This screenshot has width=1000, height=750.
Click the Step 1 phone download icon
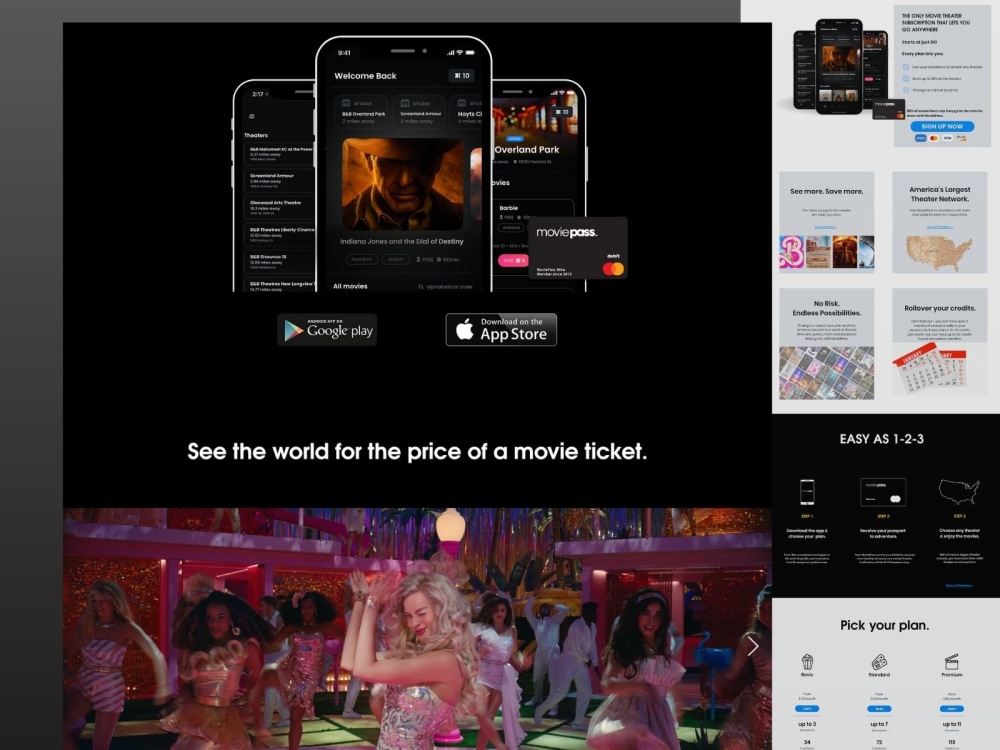(808, 491)
